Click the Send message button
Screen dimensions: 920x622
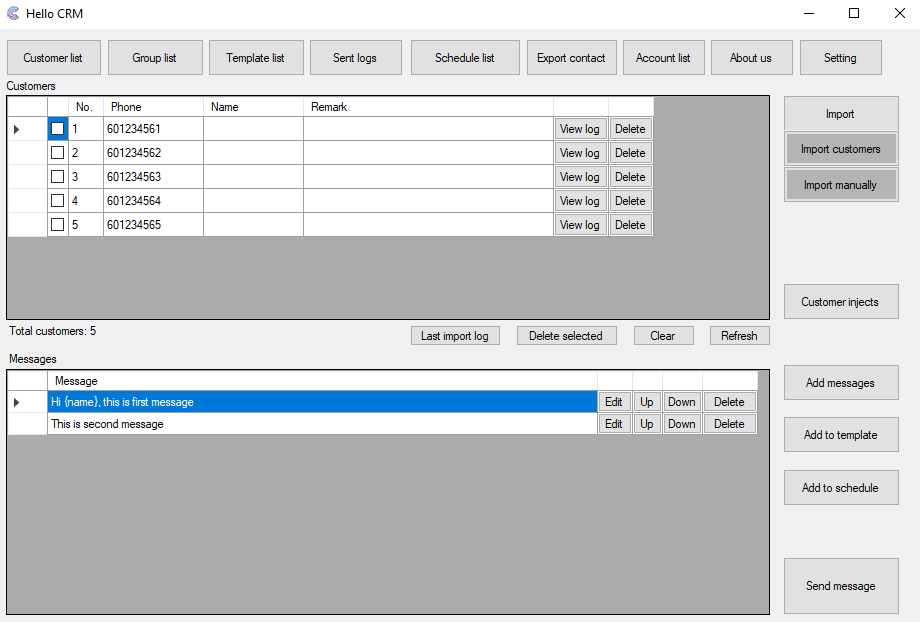[840, 586]
